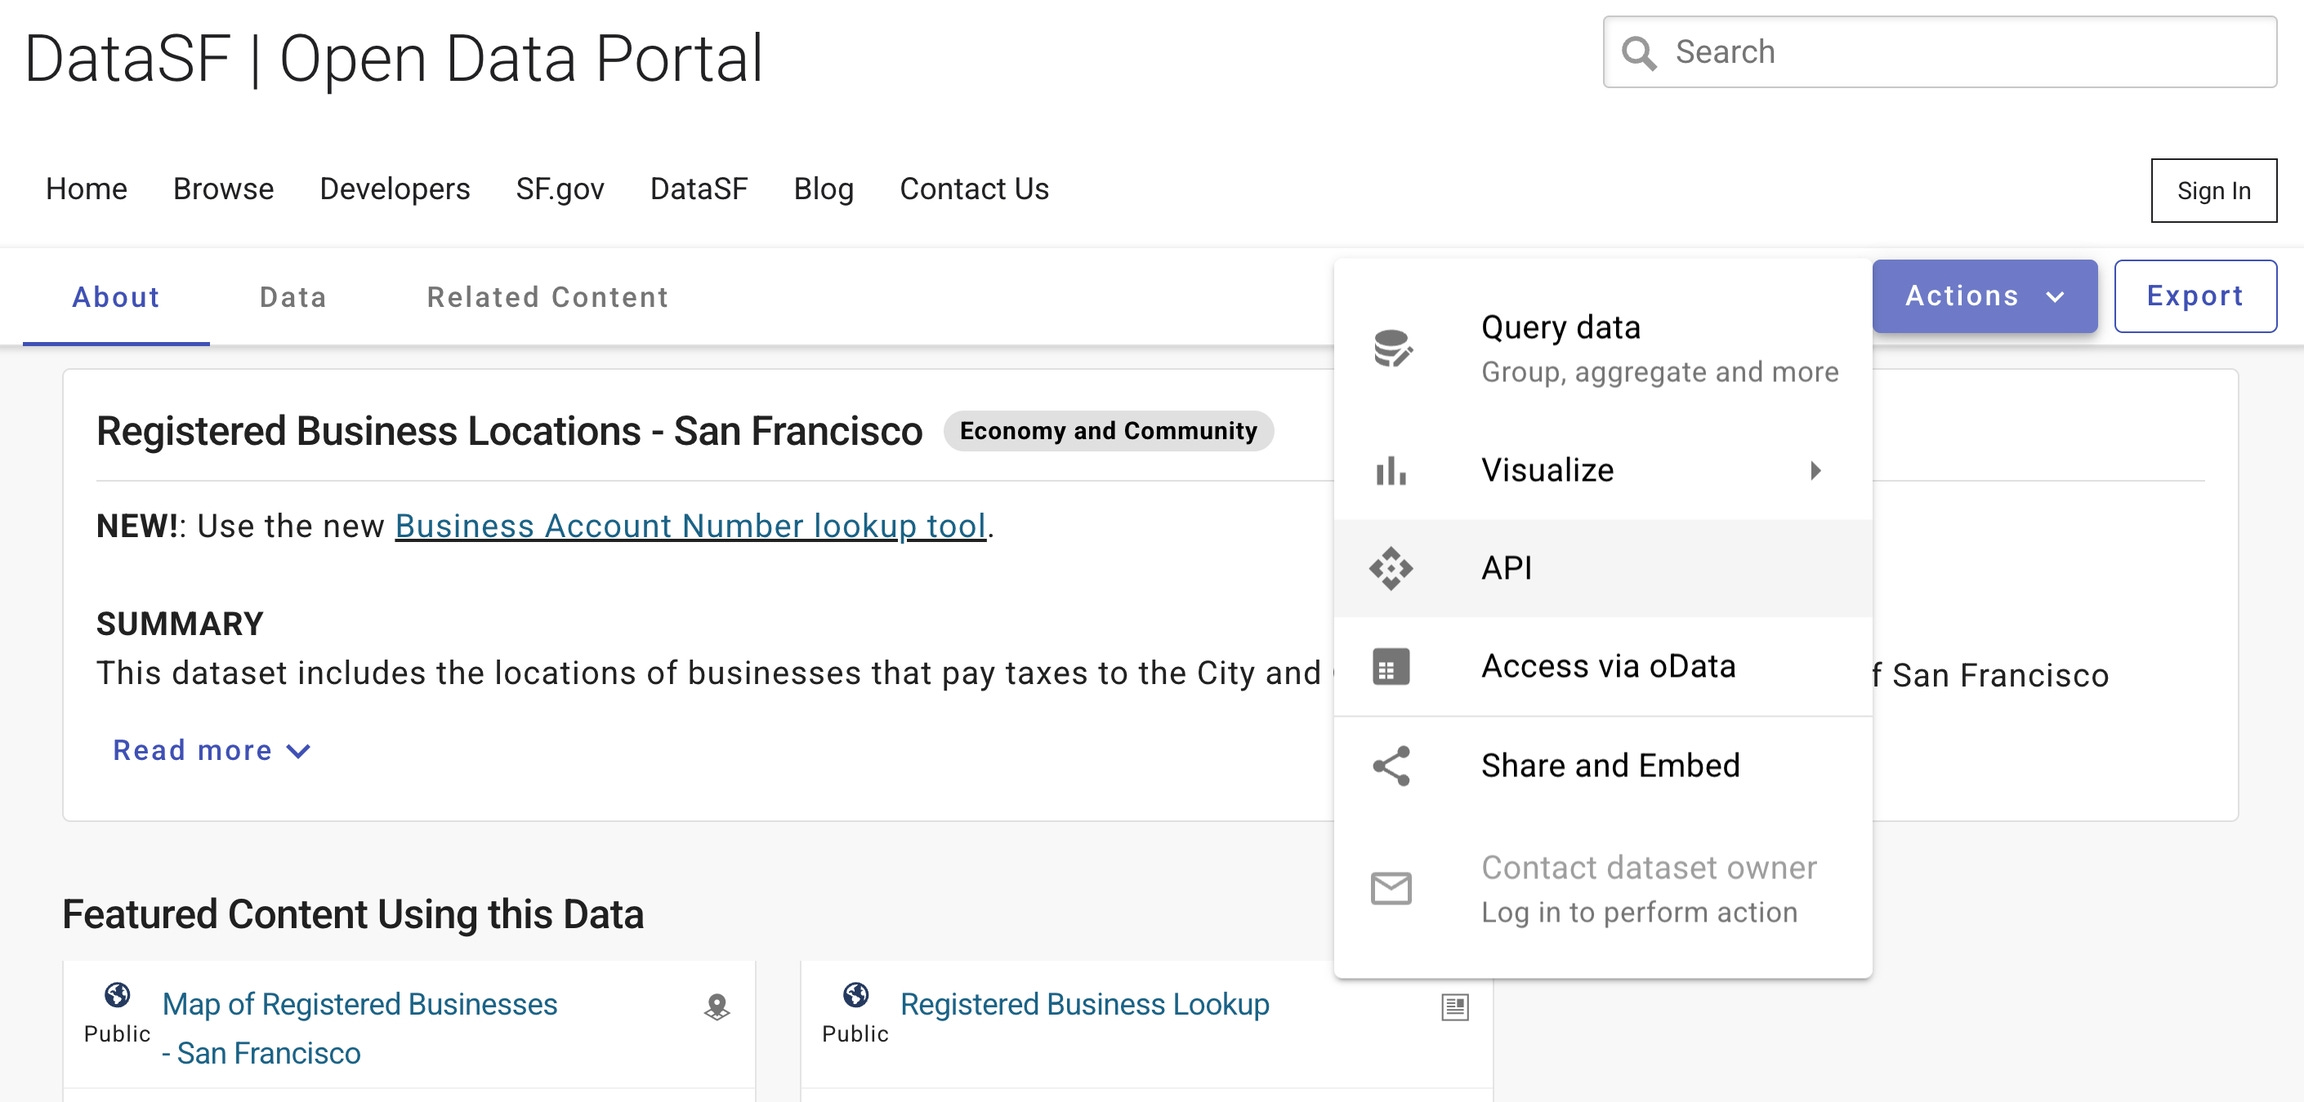
Task: Click the map pin icon on Map card
Action: 717,1007
